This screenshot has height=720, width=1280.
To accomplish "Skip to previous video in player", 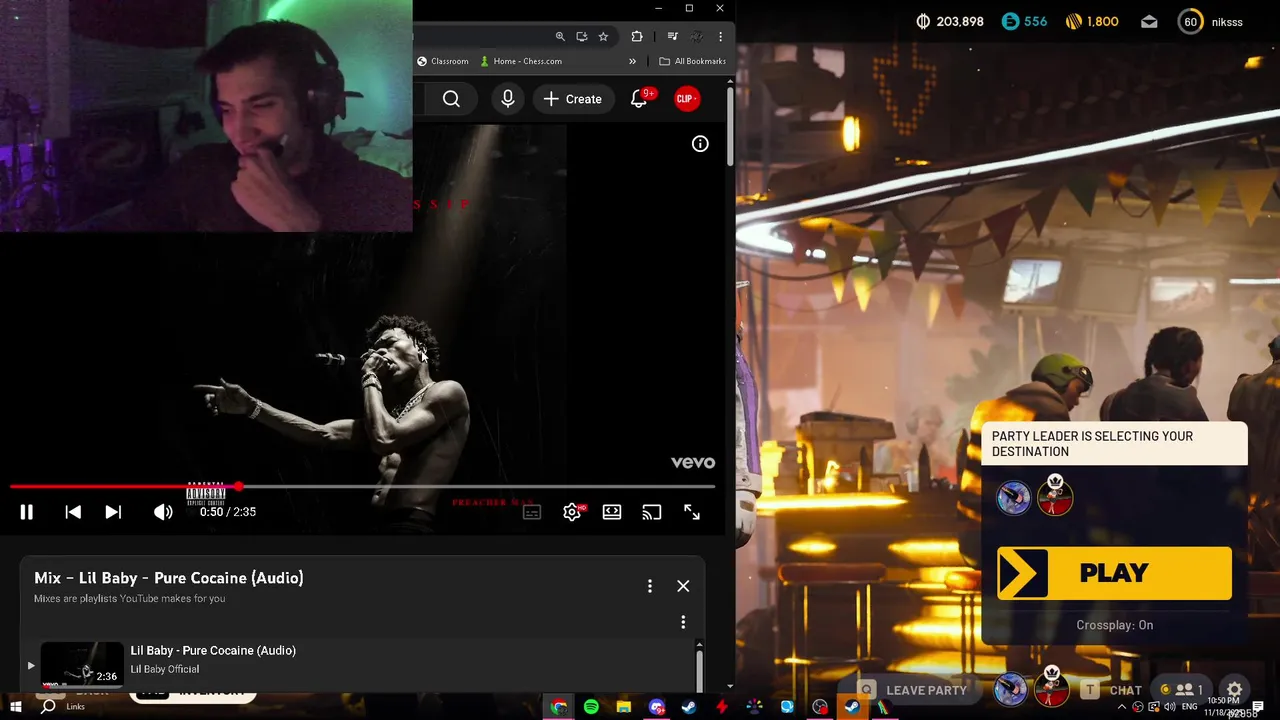I will [x=73, y=512].
